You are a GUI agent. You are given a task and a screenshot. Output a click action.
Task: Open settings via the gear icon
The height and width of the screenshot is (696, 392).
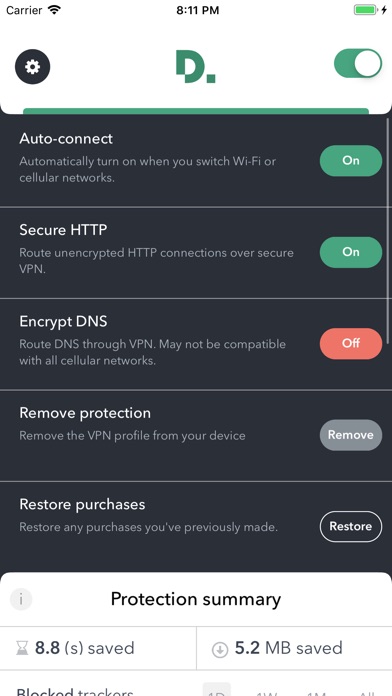(x=32, y=67)
